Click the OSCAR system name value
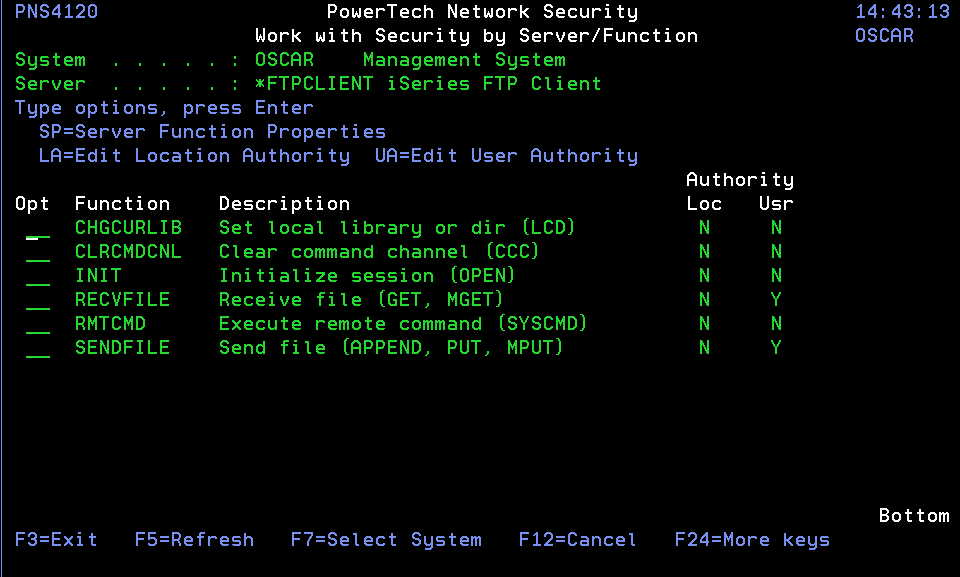 click(284, 60)
